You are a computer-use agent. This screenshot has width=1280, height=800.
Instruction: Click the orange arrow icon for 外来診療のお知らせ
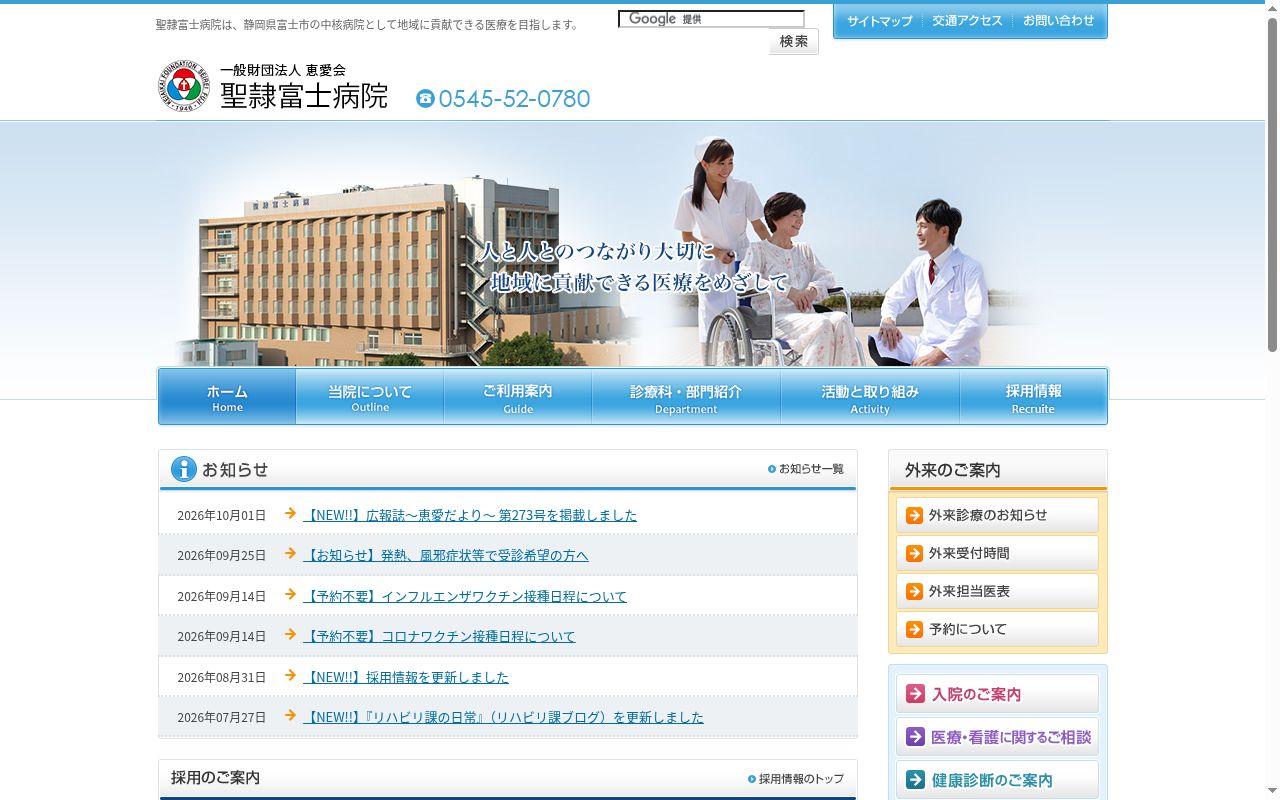click(x=914, y=515)
